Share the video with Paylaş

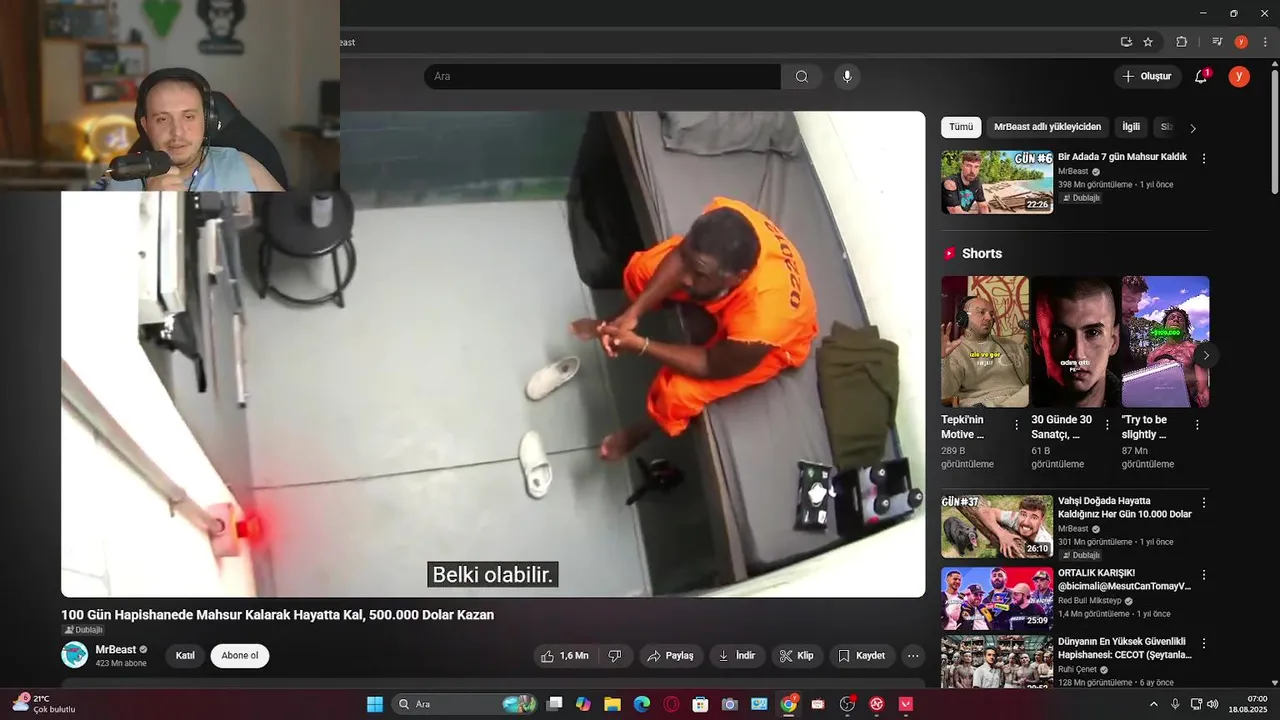[670, 656]
